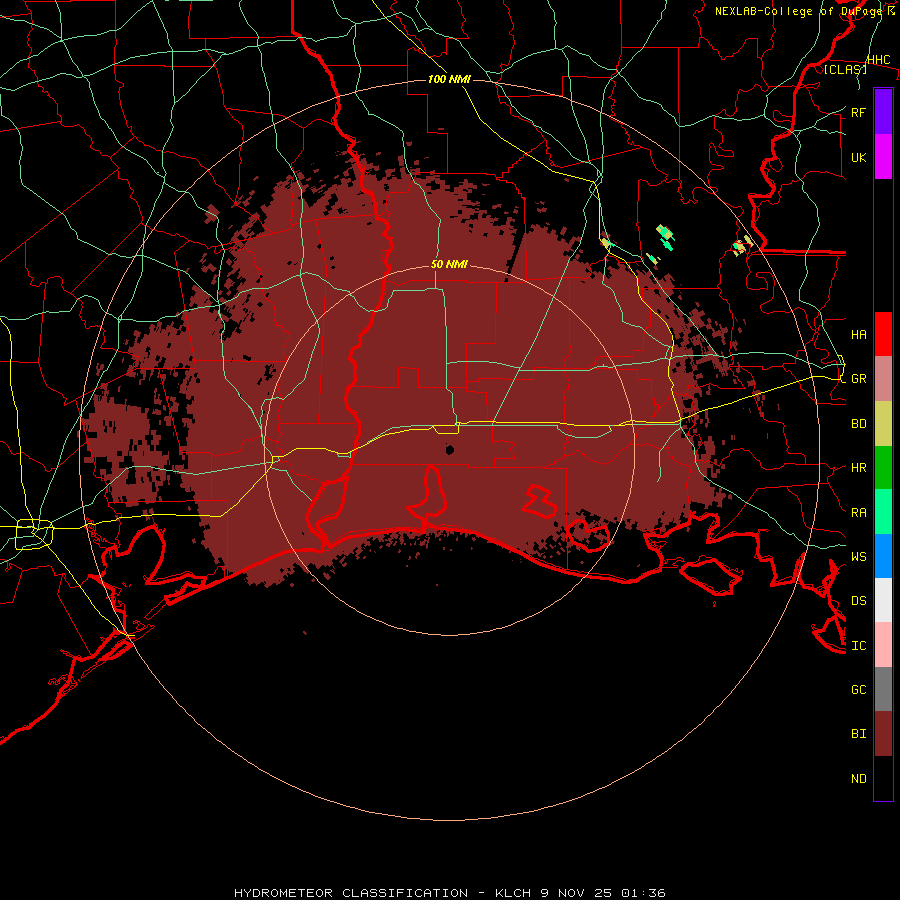Click the BD yellow legend swatch
Image resolution: width=900 pixels, height=900 pixels.
pyautogui.click(x=883, y=424)
